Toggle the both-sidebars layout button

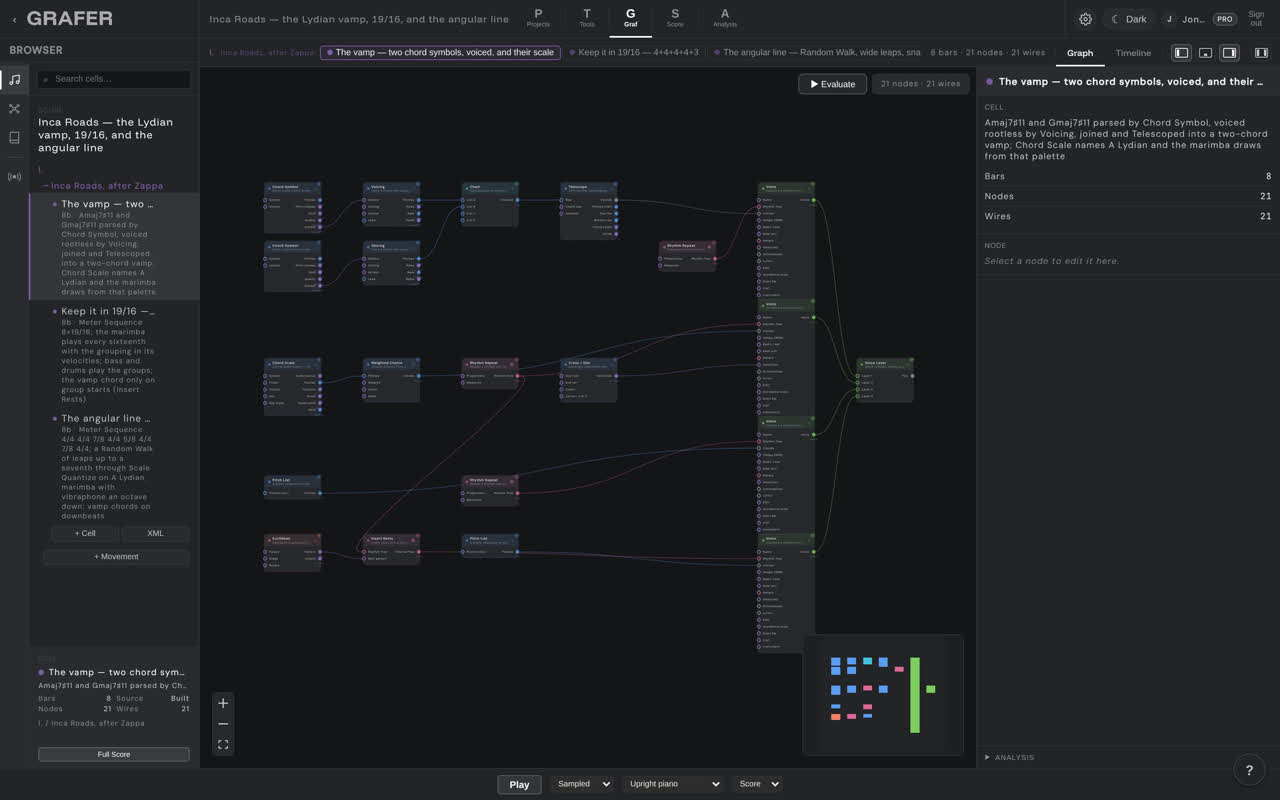coord(1261,53)
